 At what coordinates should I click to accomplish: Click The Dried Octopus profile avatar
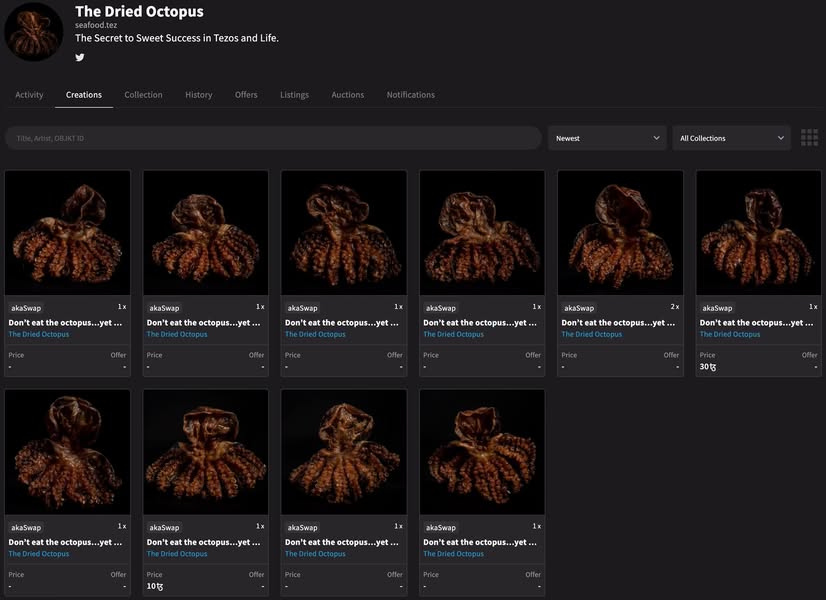click(x=34, y=32)
